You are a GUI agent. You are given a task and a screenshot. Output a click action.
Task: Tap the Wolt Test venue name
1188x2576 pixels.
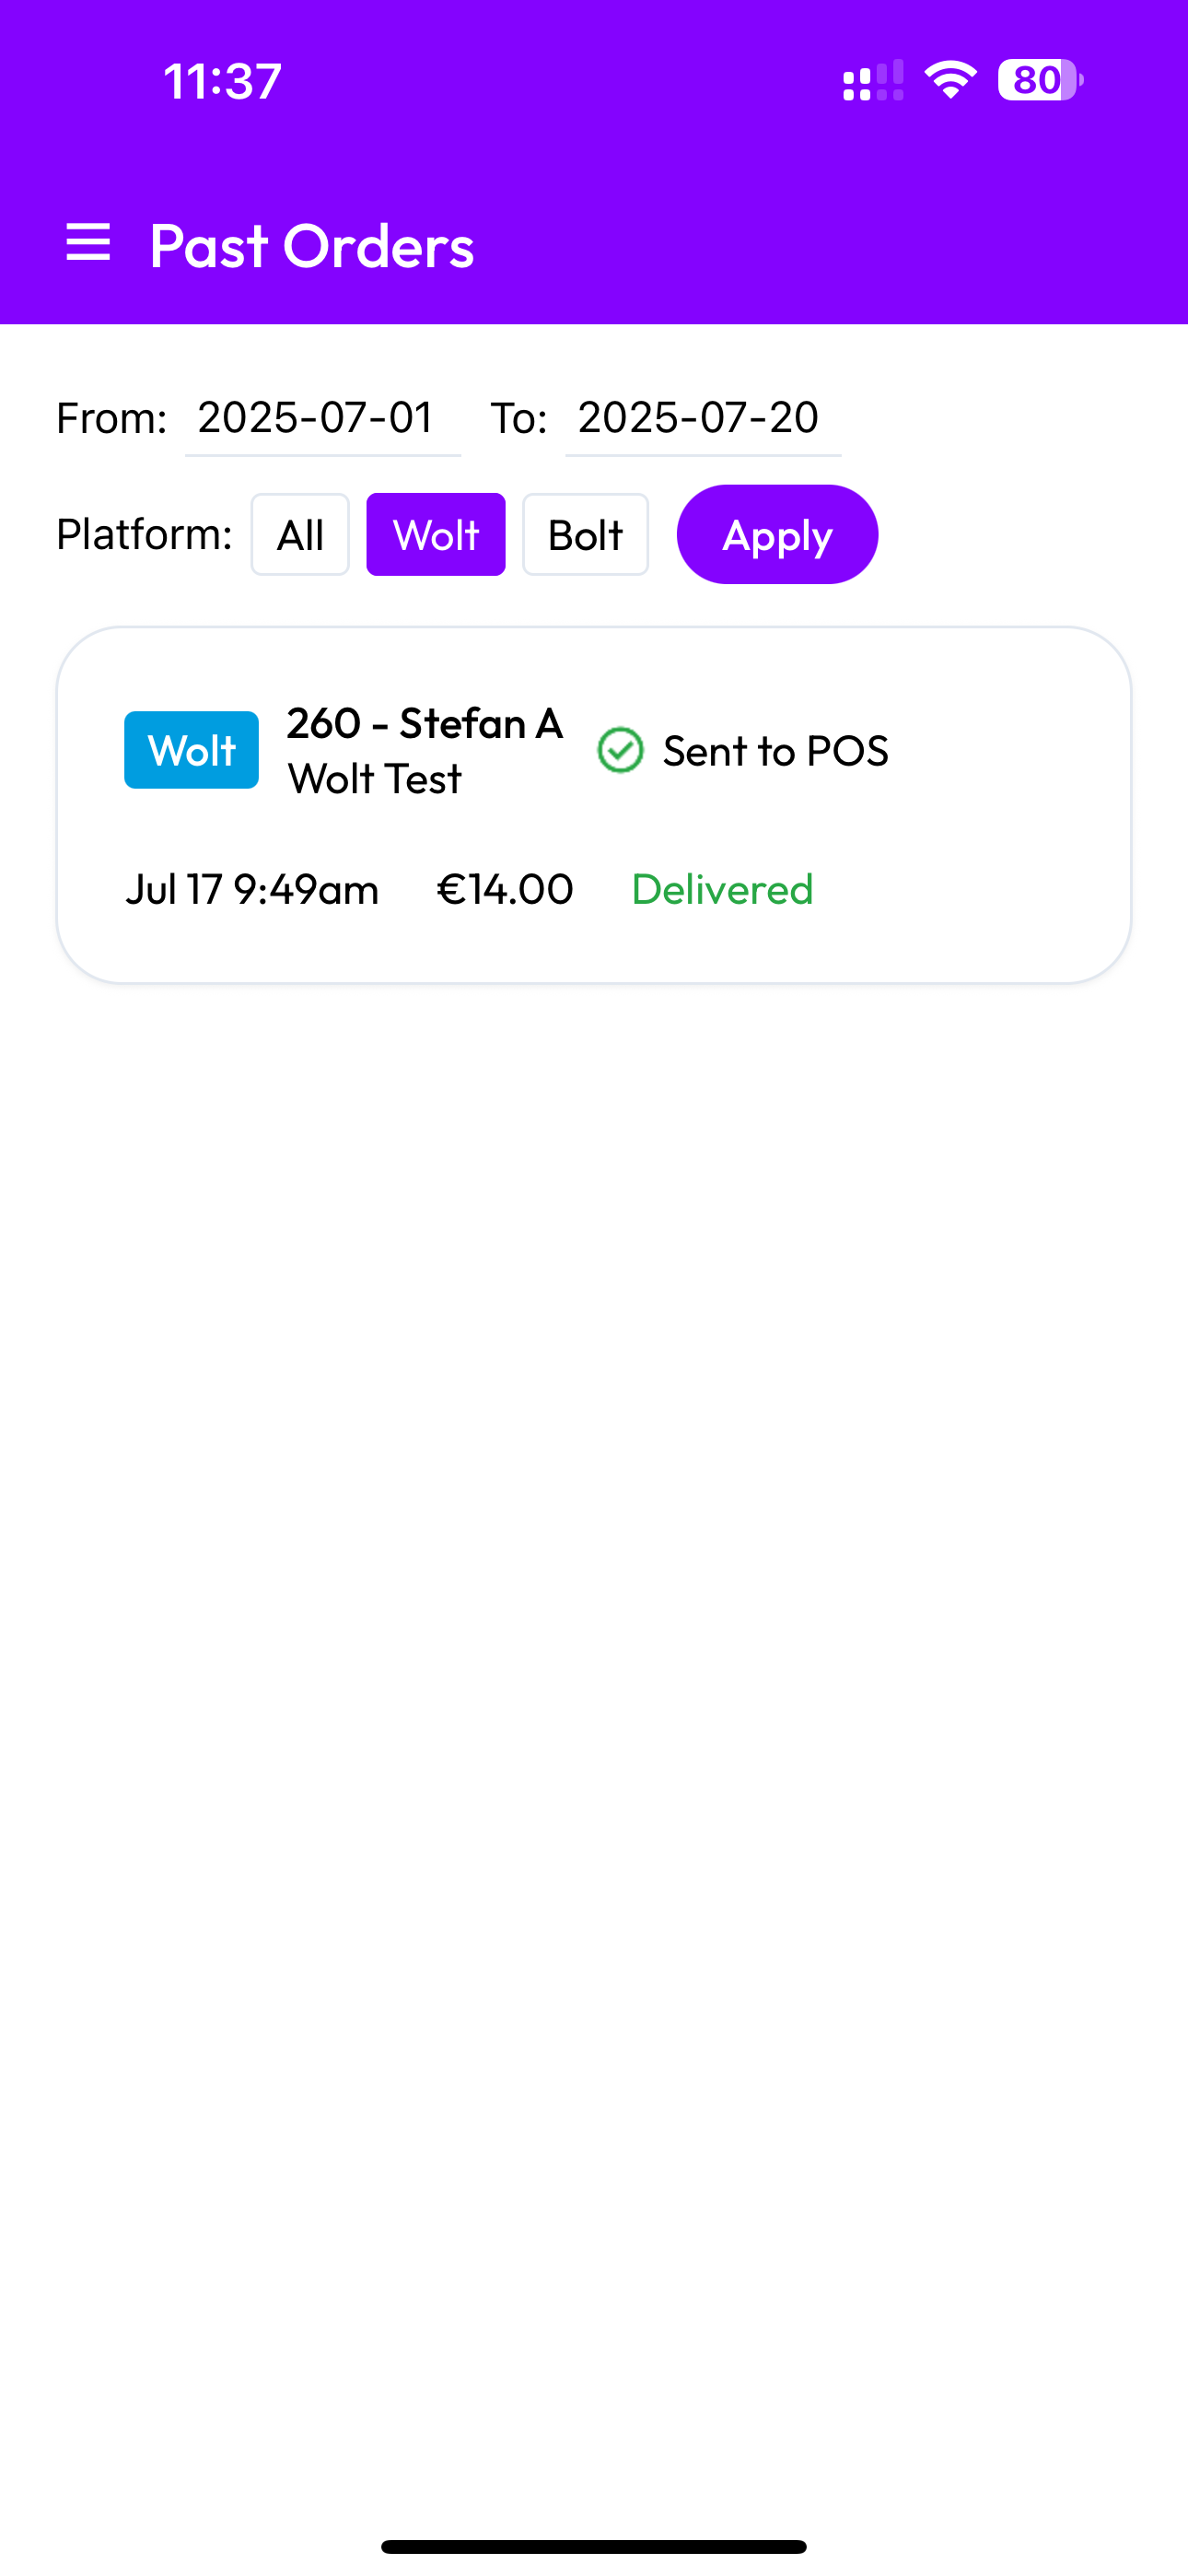click(375, 779)
